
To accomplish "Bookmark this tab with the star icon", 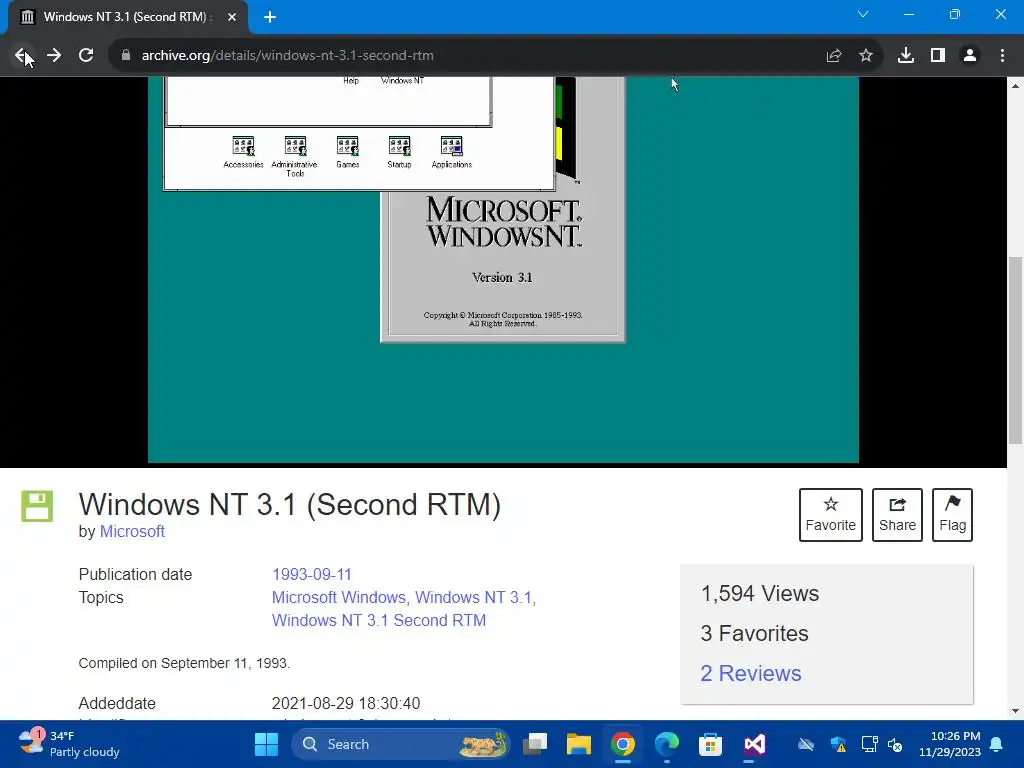I will click(866, 56).
